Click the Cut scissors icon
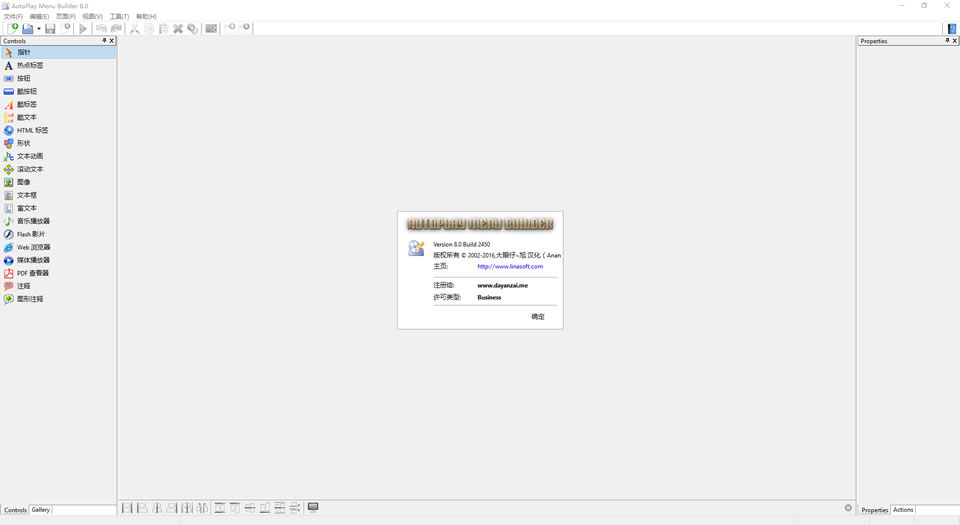Viewport: 960px width, 525px height. [x=134, y=28]
